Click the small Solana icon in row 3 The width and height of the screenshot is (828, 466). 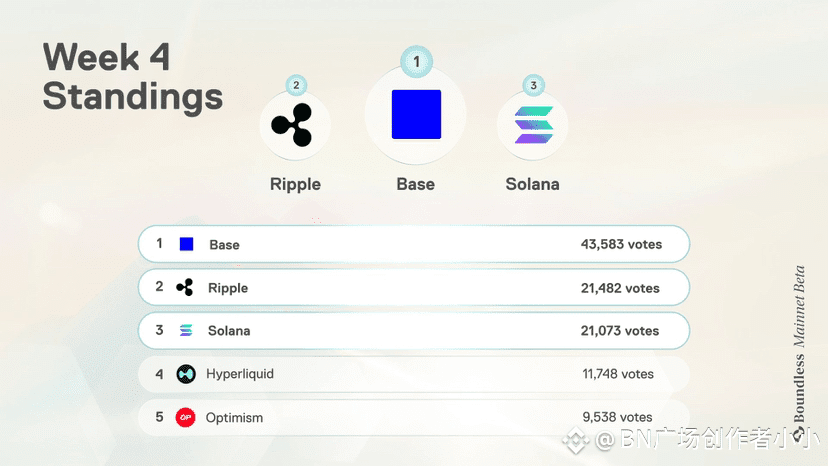click(x=186, y=331)
